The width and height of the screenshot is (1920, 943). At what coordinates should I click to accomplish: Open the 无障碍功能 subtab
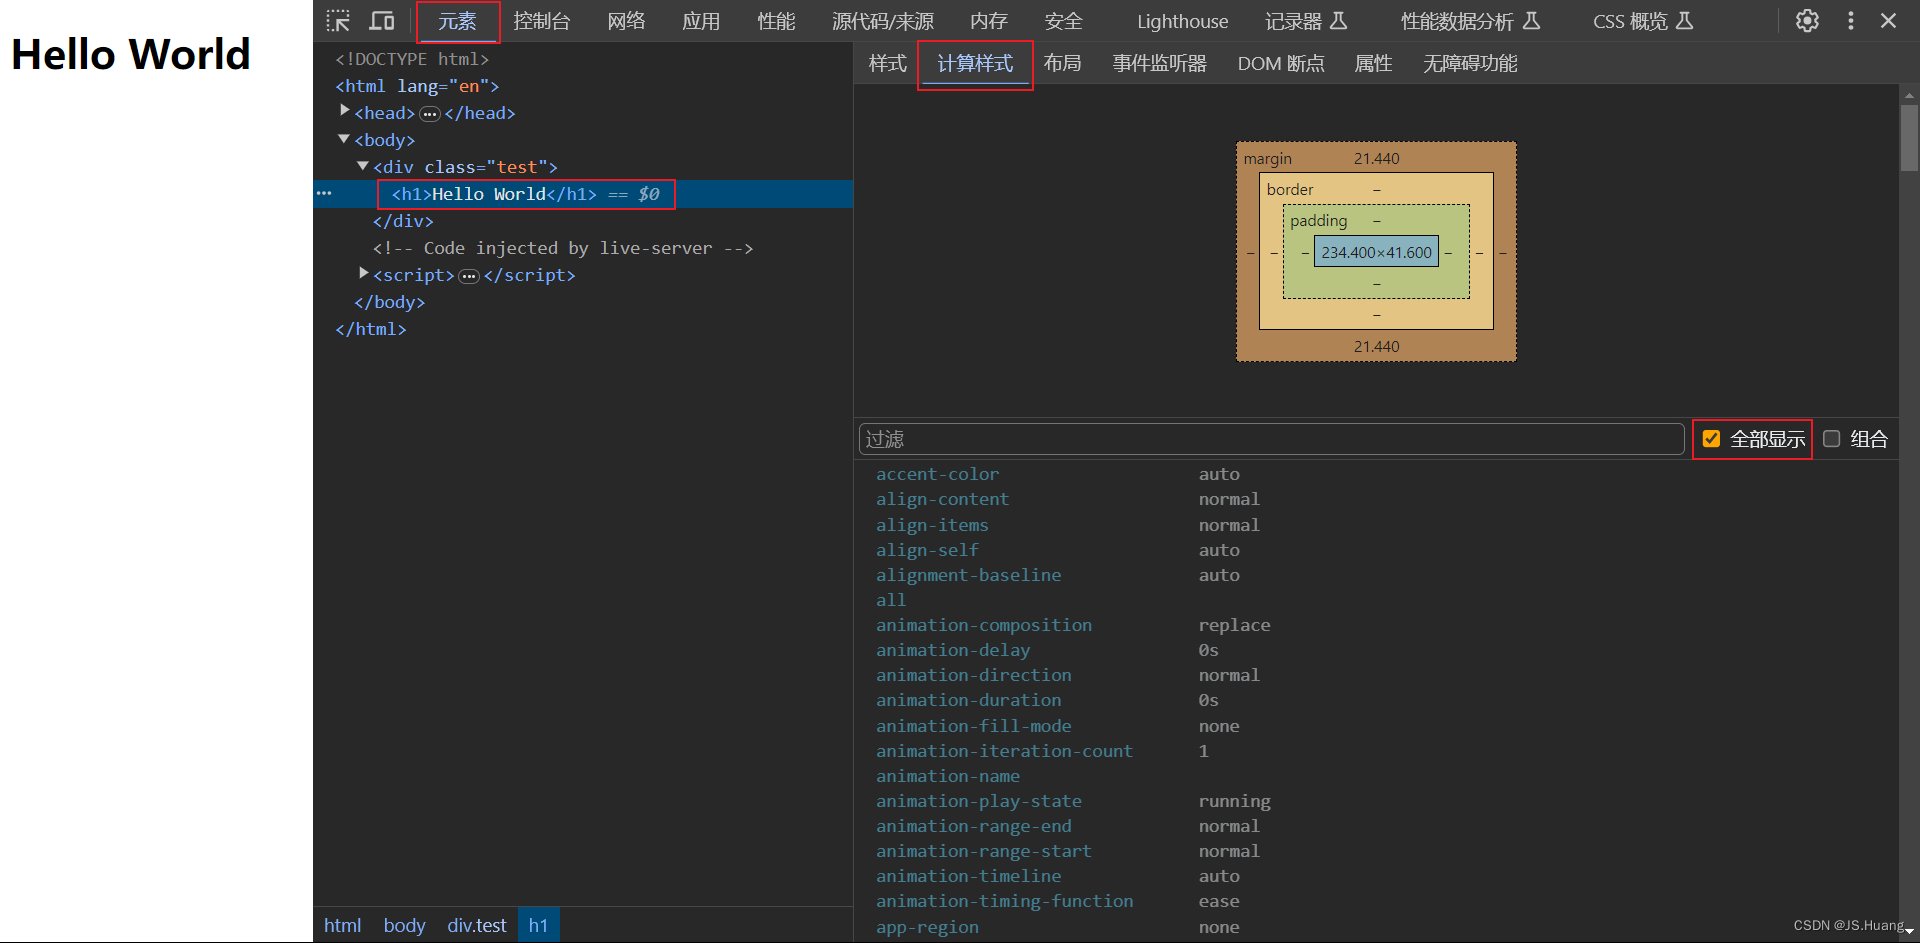(x=1470, y=64)
